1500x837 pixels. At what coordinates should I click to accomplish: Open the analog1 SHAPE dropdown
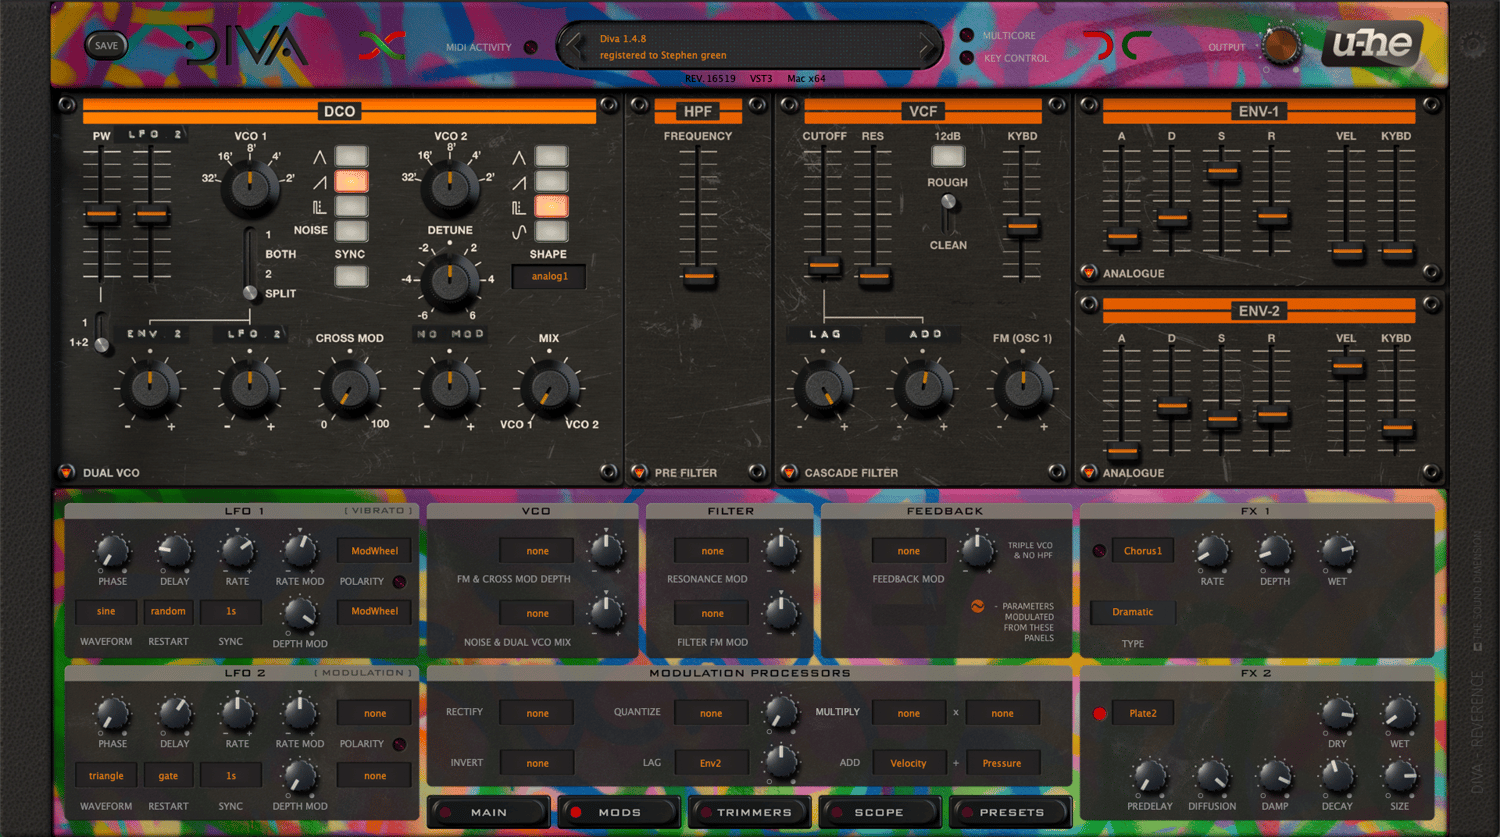[x=549, y=277]
